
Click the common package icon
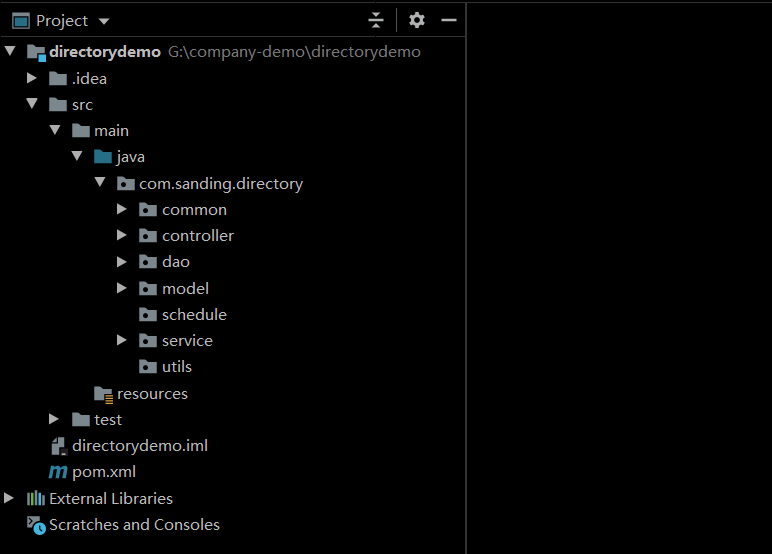point(148,210)
